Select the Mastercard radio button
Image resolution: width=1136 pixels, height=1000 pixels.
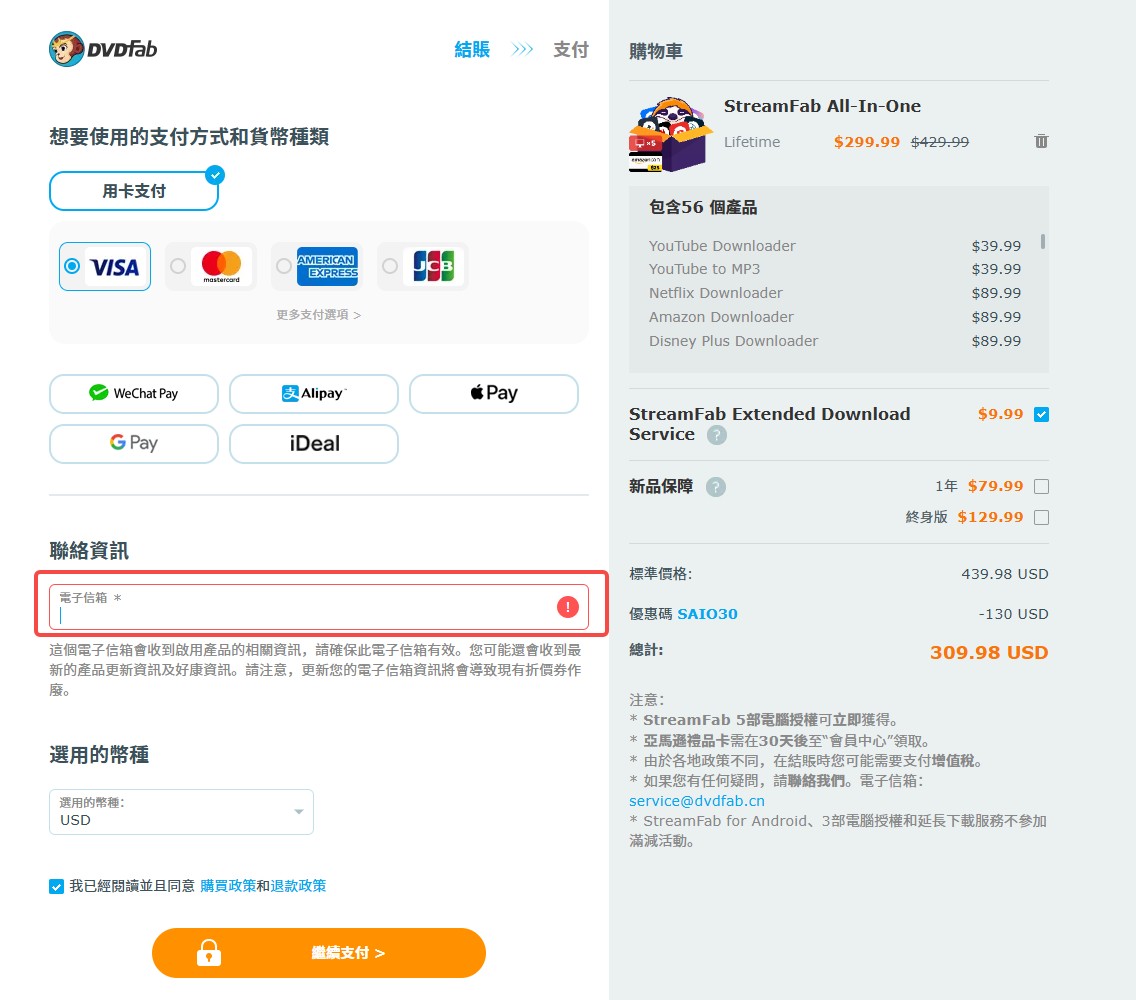[x=178, y=267]
